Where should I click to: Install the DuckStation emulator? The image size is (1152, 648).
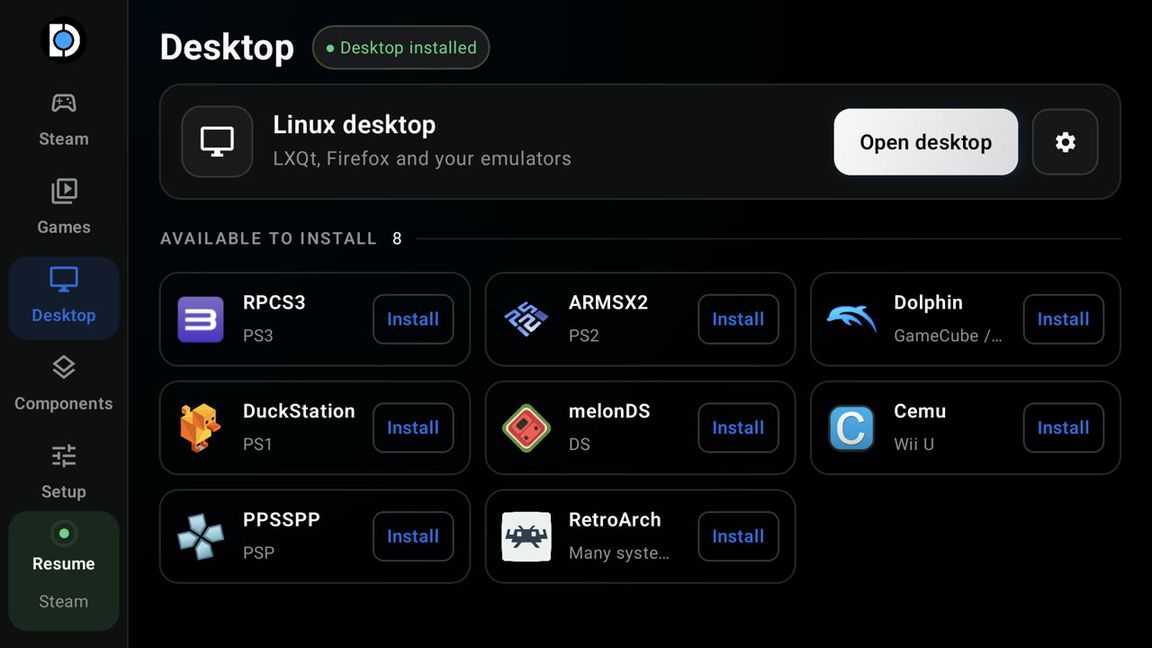pos(413,428)
